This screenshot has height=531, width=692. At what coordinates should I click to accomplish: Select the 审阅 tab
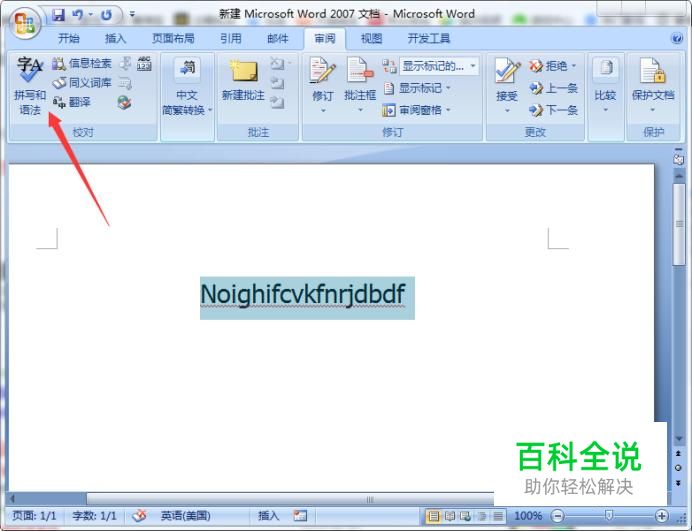pyautogui.click(x=325, y=39)
